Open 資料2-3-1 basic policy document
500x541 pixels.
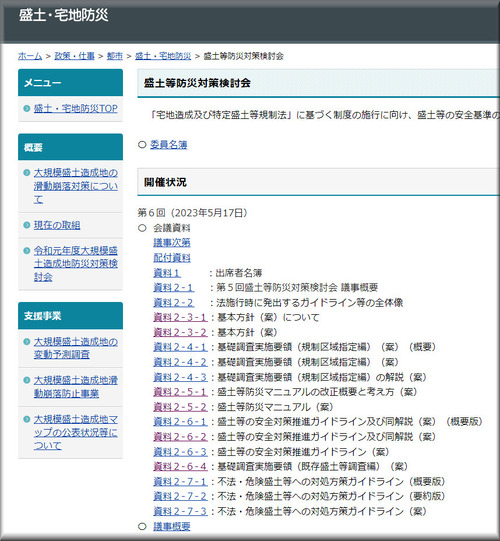[180, 317]
